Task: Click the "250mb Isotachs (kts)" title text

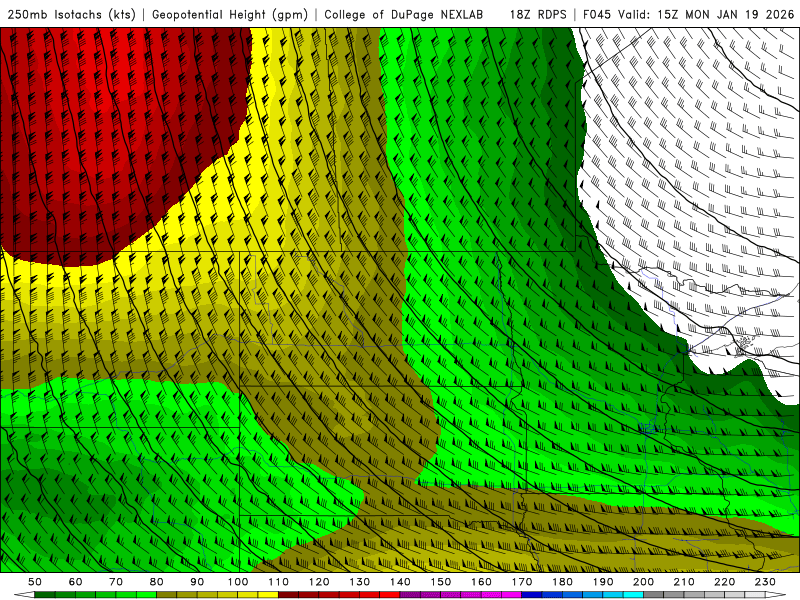Action: tap(71, 15)
